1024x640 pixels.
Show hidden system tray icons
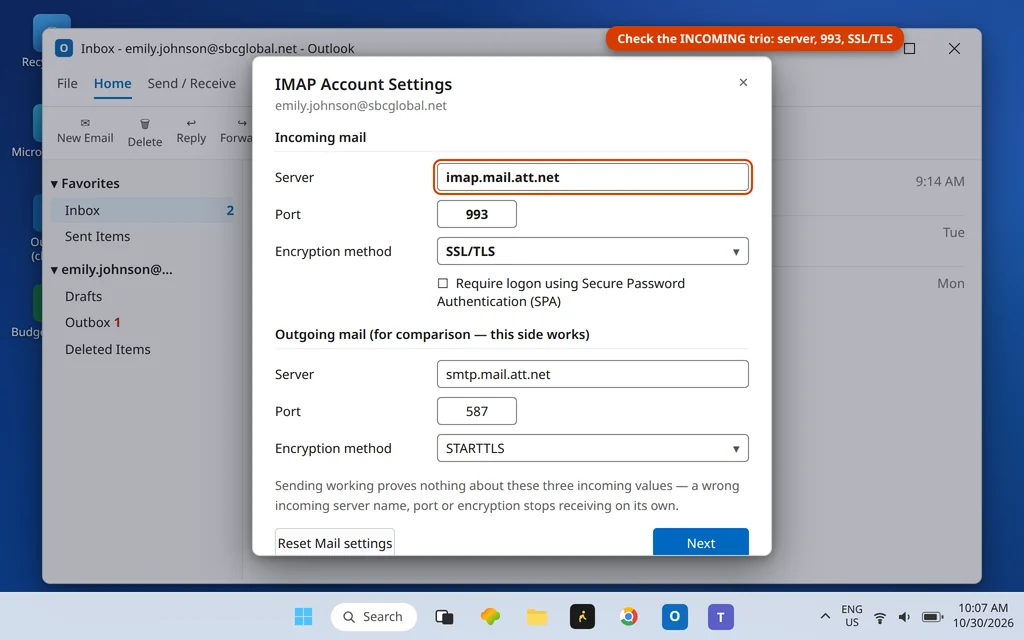click(825, 616)
